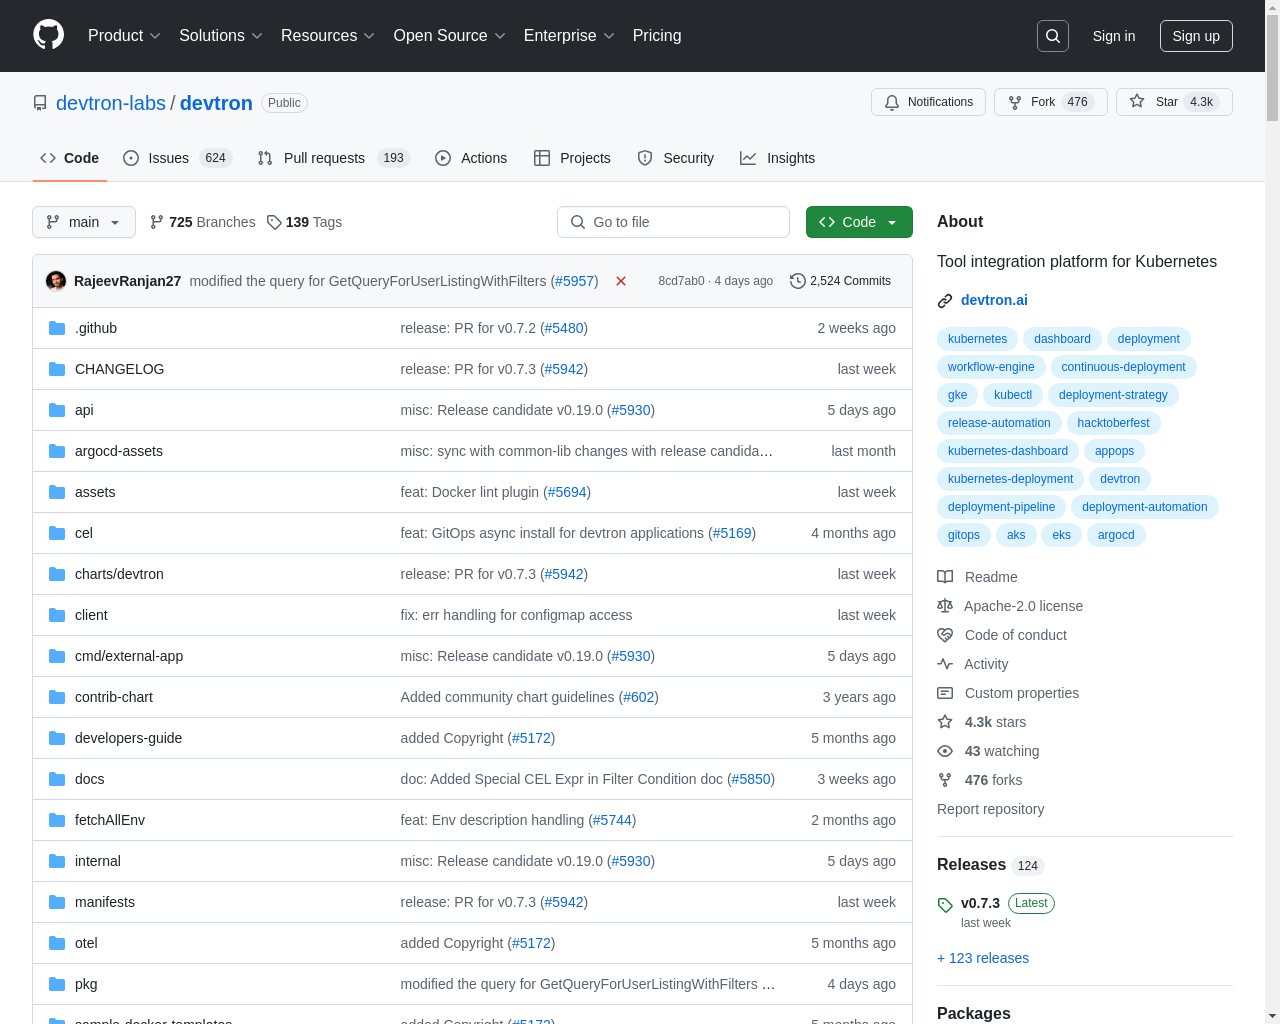The width and height of the screenshot is (1280, 1024).
Task: Switch to the Actions tab
Action: (x=471, y=158)
